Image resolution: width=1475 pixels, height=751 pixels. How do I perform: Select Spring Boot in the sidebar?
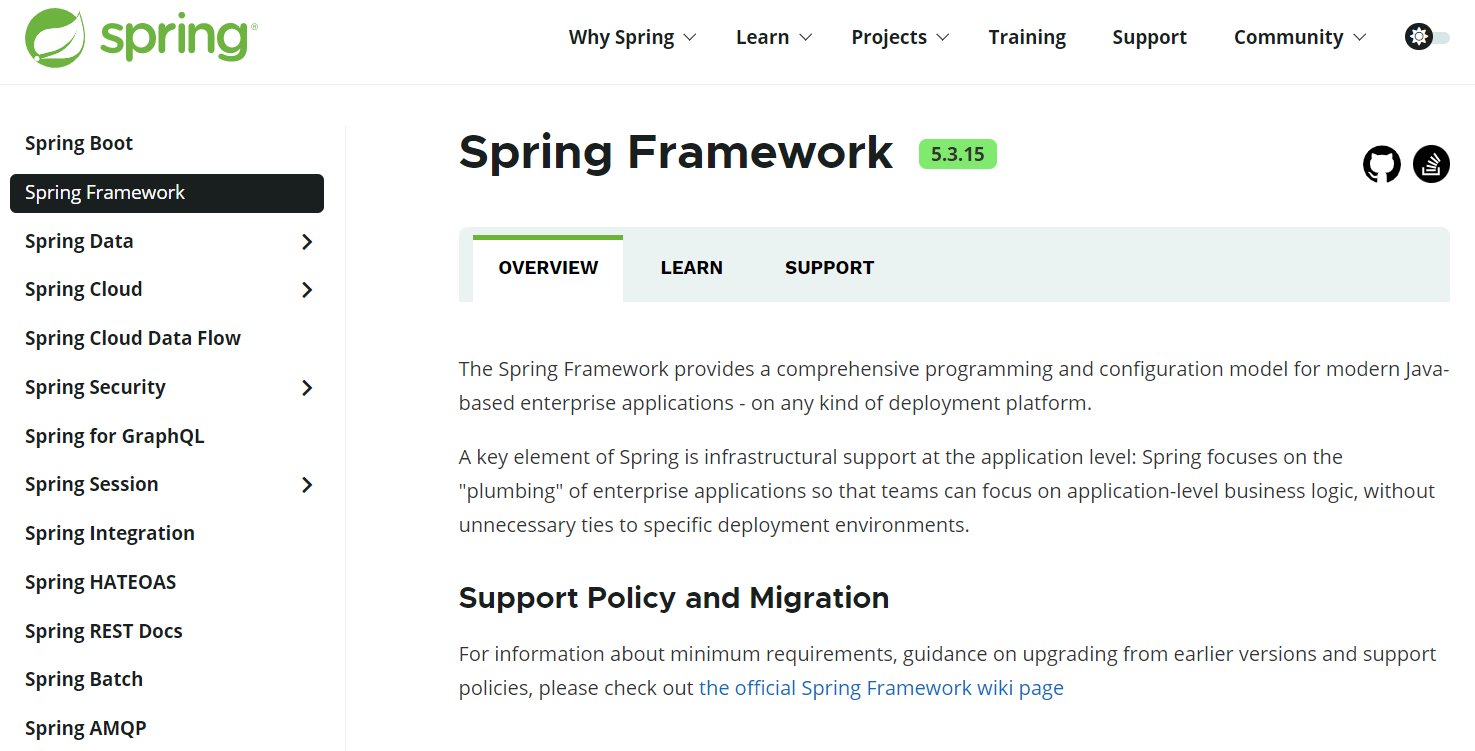(x=79, y=143)
